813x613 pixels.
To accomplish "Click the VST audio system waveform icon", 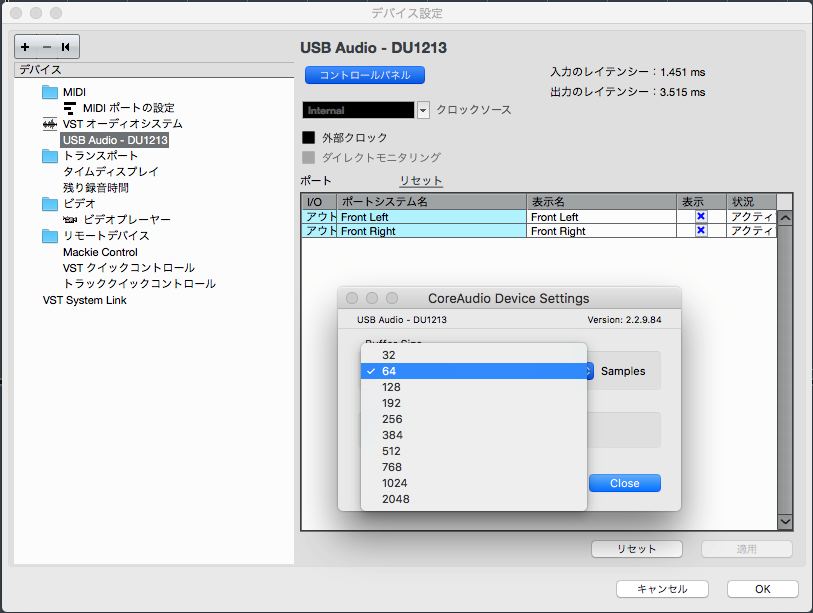I will click(50, 124).
